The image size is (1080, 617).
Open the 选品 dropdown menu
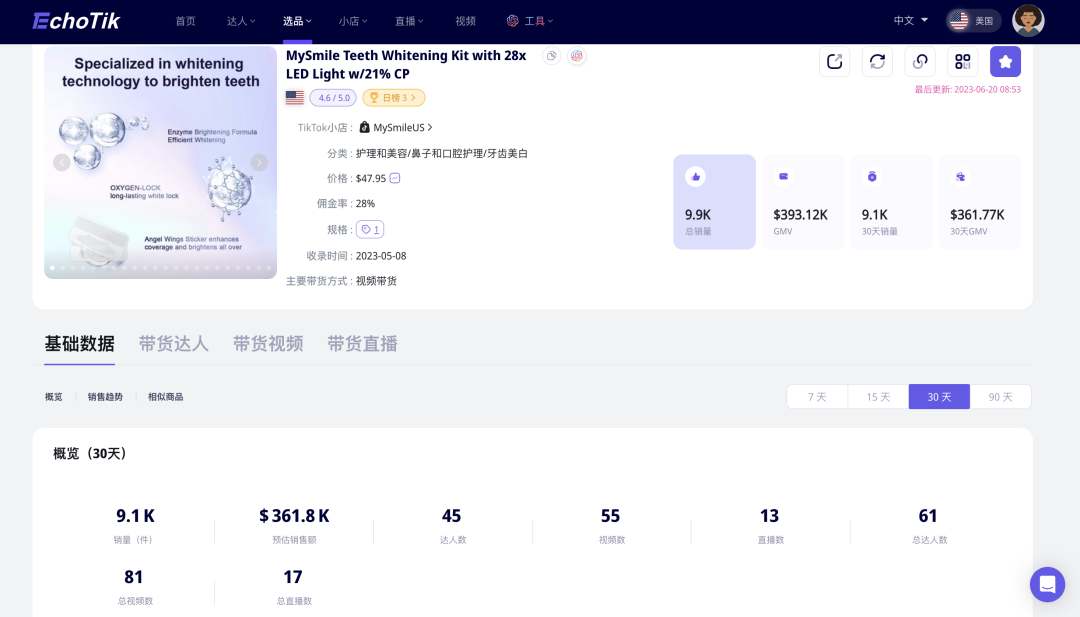coord(296,20)
